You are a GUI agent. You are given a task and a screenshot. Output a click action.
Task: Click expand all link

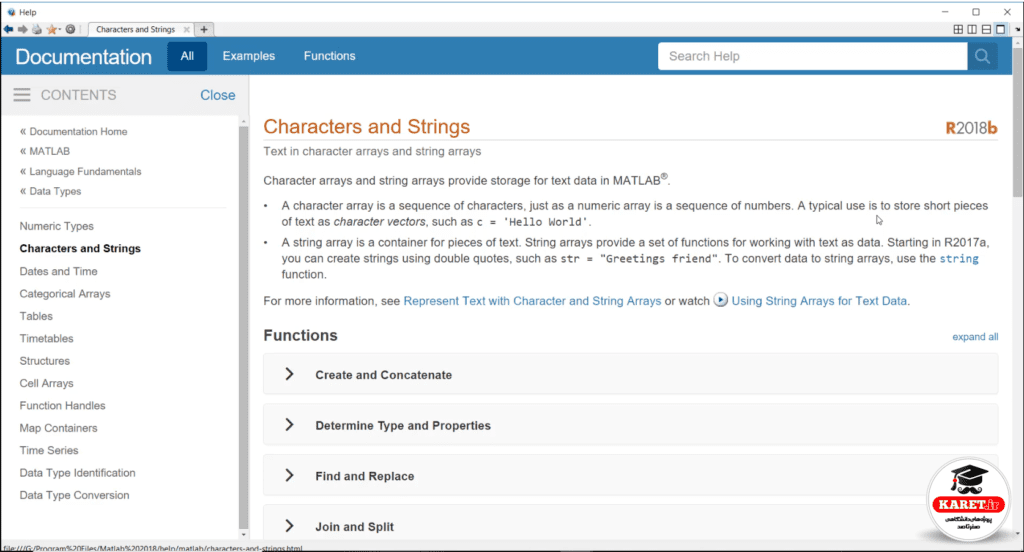975,337
